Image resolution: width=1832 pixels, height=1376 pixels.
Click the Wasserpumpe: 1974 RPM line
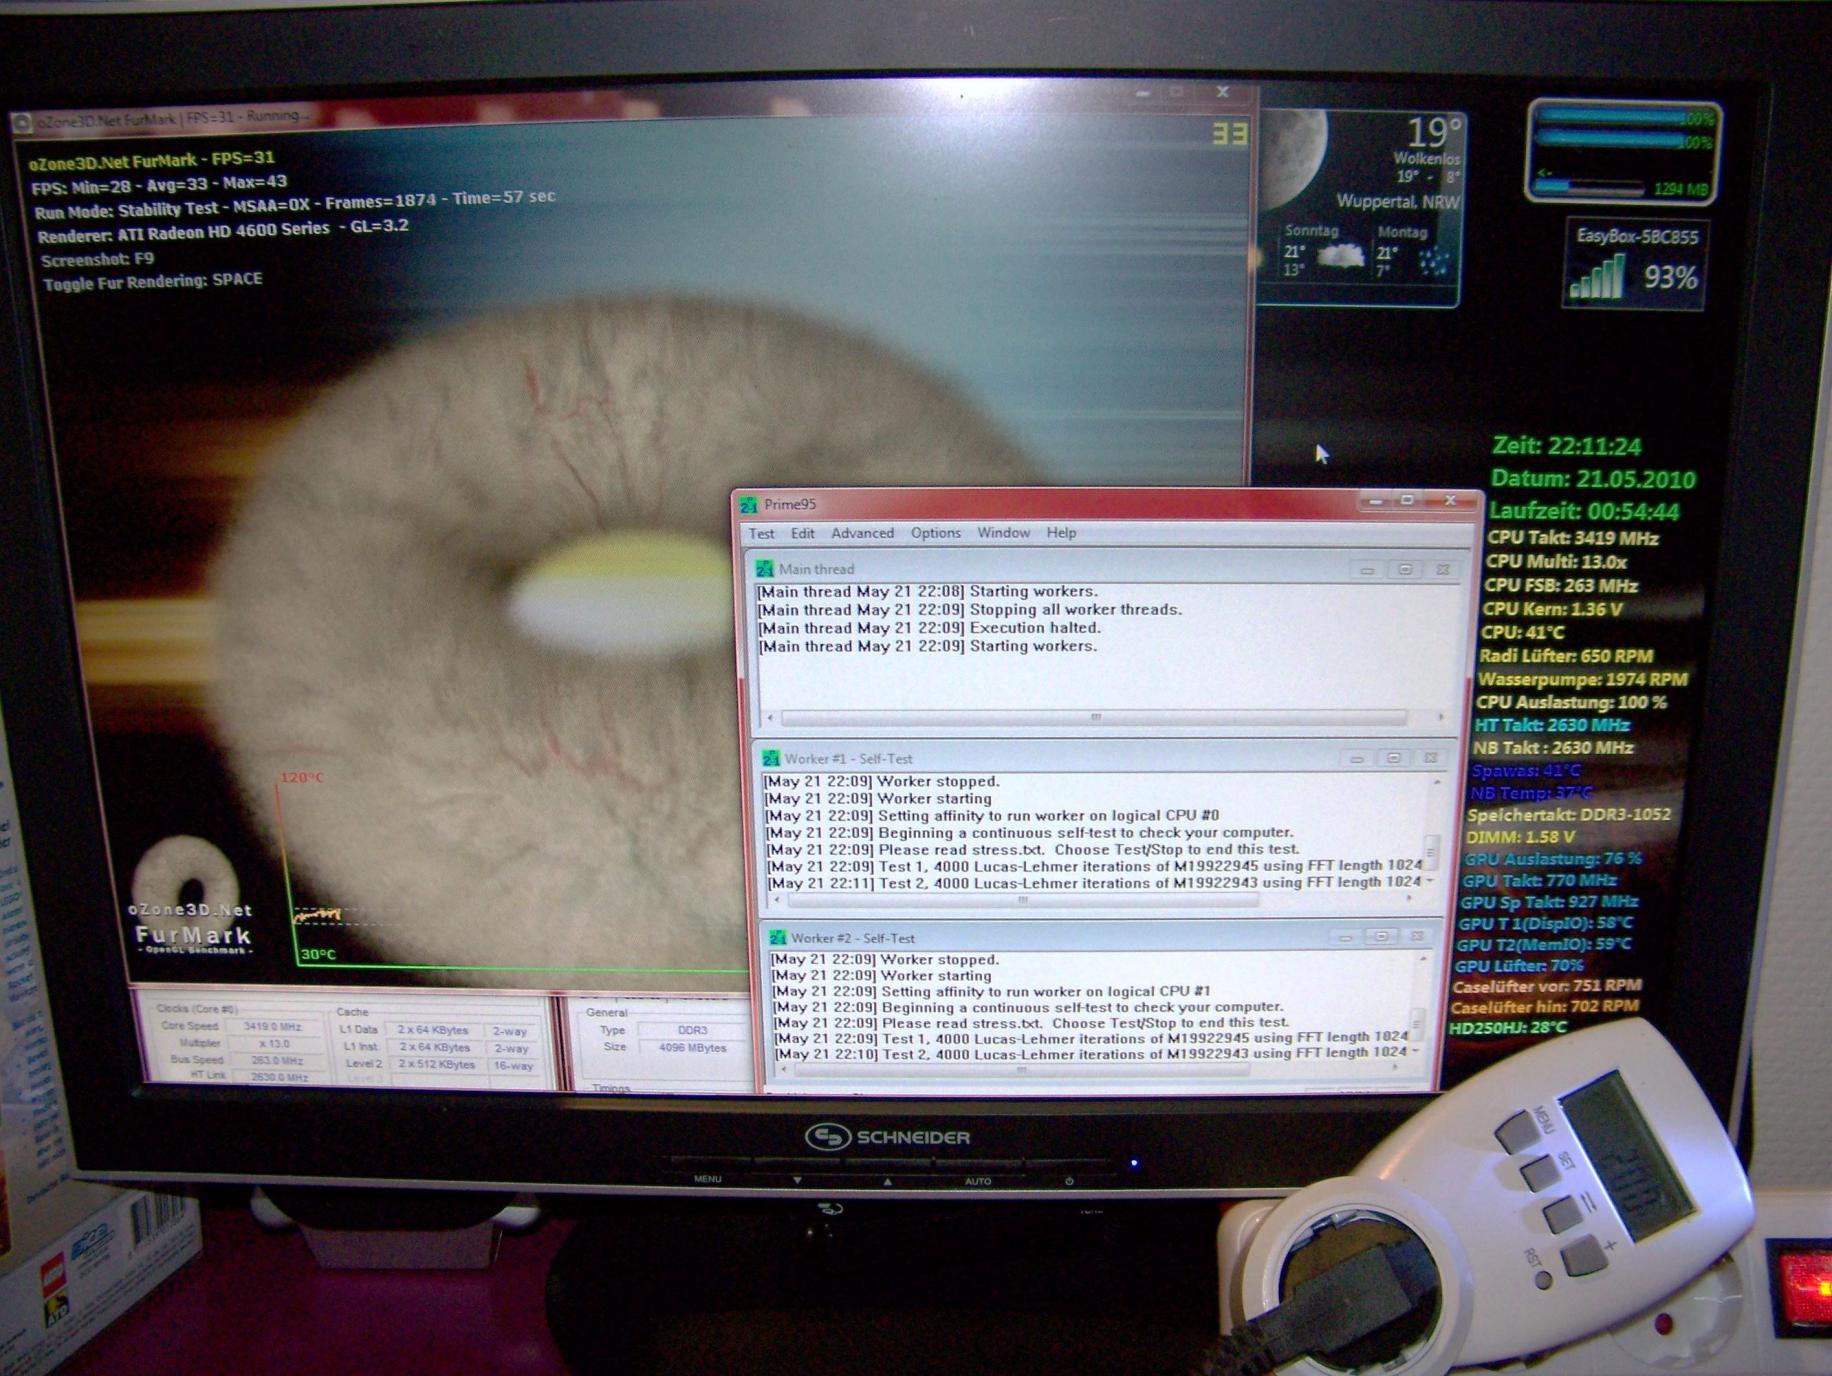(1582, 680)
